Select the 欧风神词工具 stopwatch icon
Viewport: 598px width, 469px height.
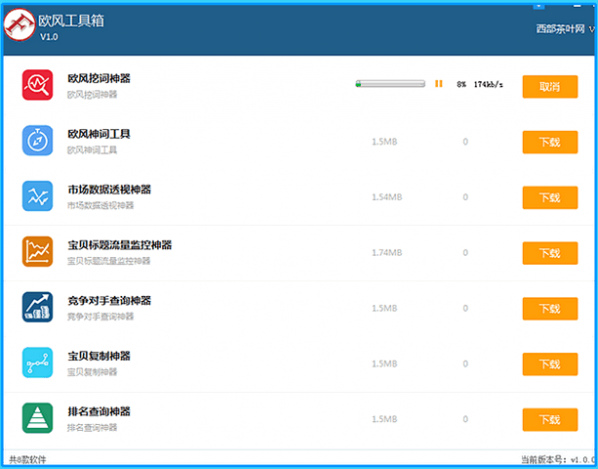pyautogui.click(x=37, y=140)
